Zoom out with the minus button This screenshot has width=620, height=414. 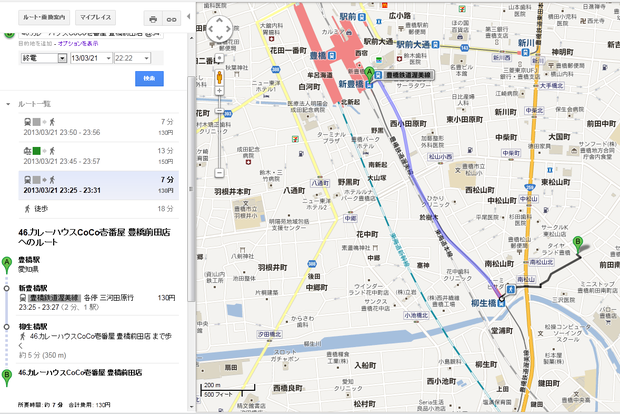[x=219, y=172]
